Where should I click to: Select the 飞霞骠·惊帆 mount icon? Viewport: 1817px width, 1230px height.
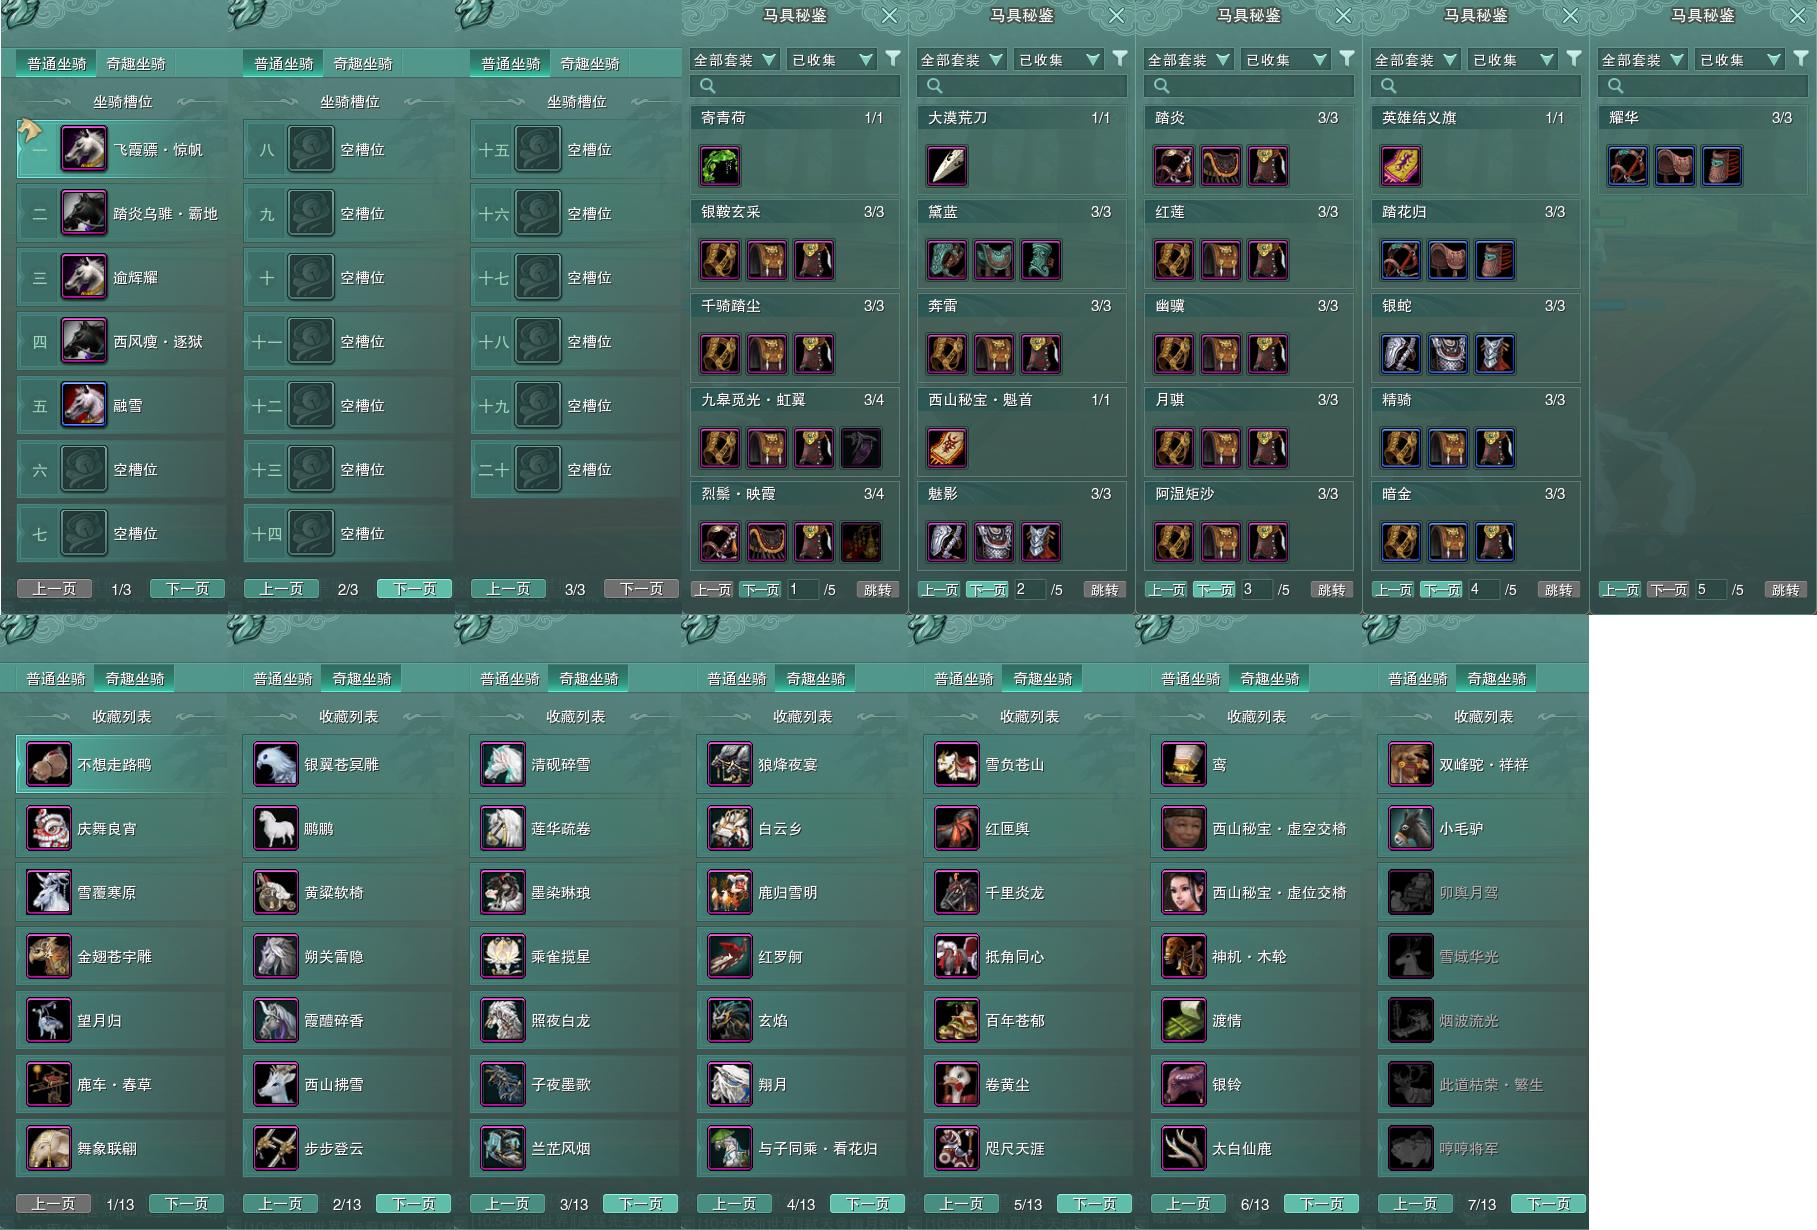click(84, 149)
